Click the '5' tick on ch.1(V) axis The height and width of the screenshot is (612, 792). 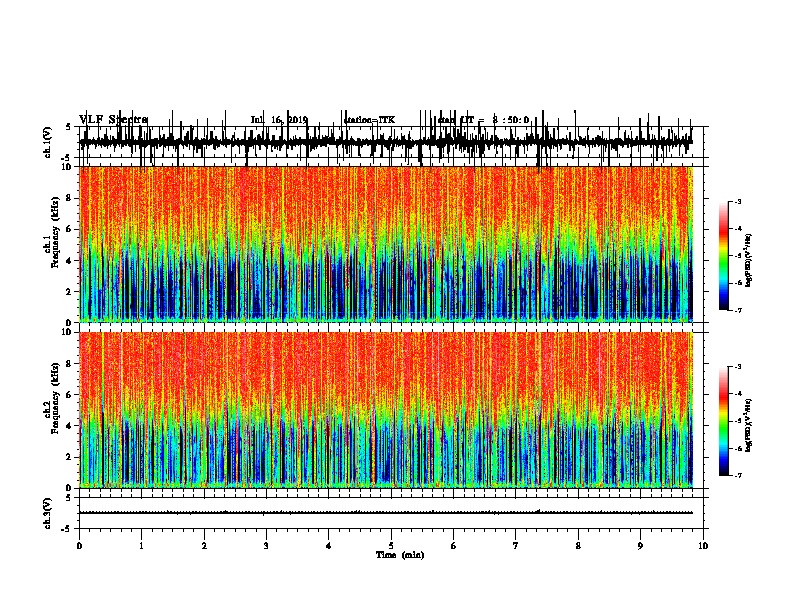pos(69,127)
